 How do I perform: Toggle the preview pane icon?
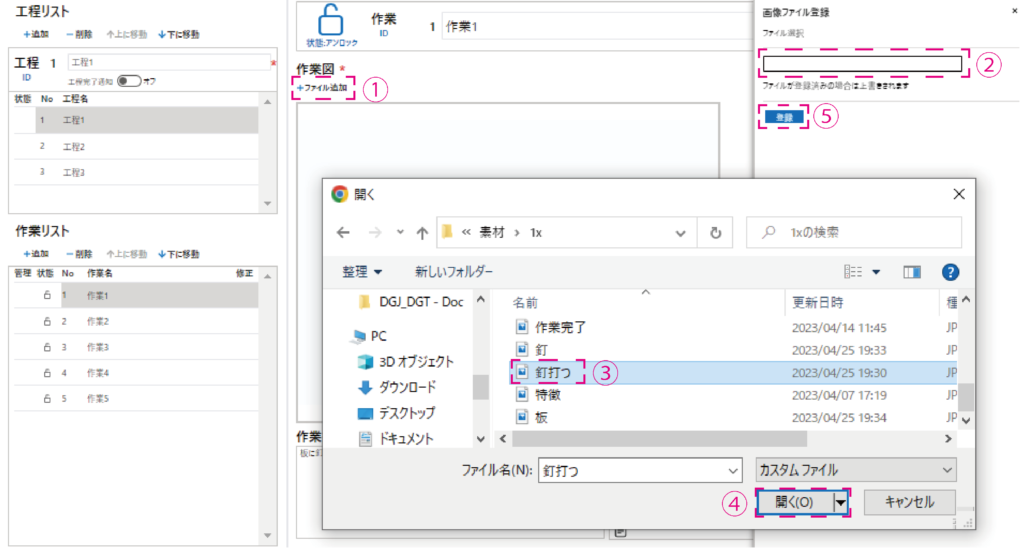[911, 272]
